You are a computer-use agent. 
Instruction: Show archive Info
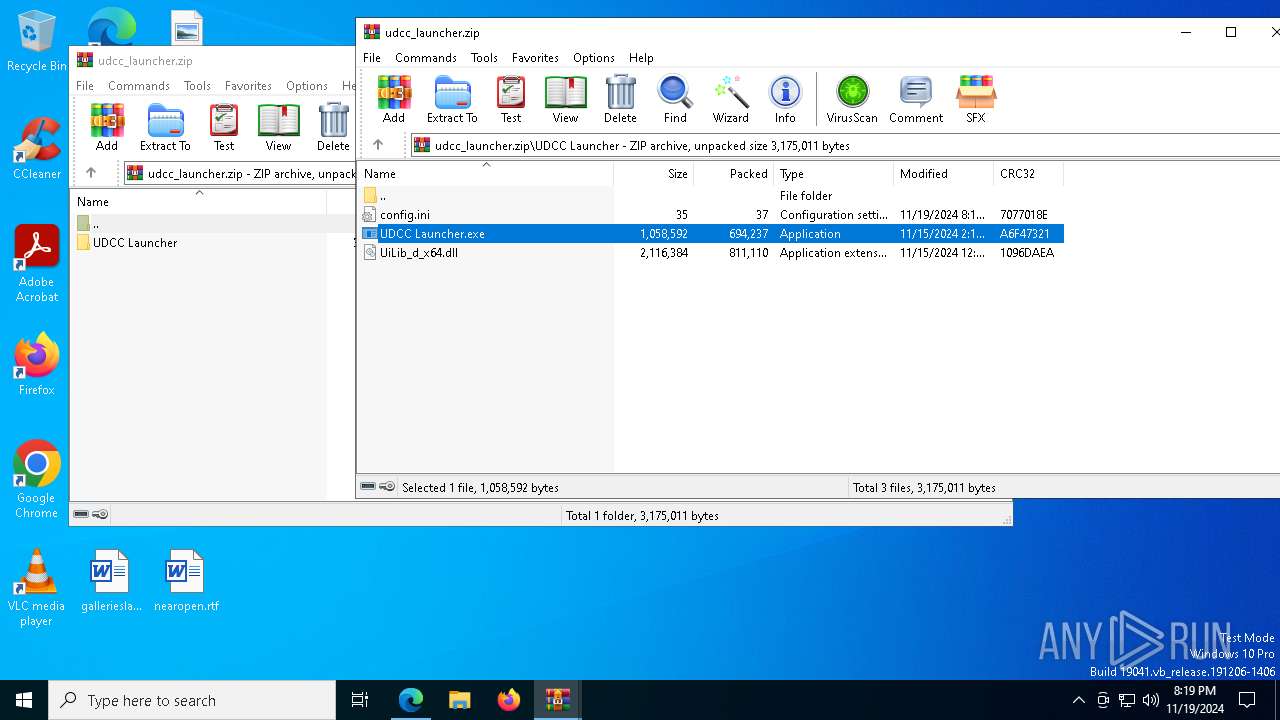click(x=785, y=99)
